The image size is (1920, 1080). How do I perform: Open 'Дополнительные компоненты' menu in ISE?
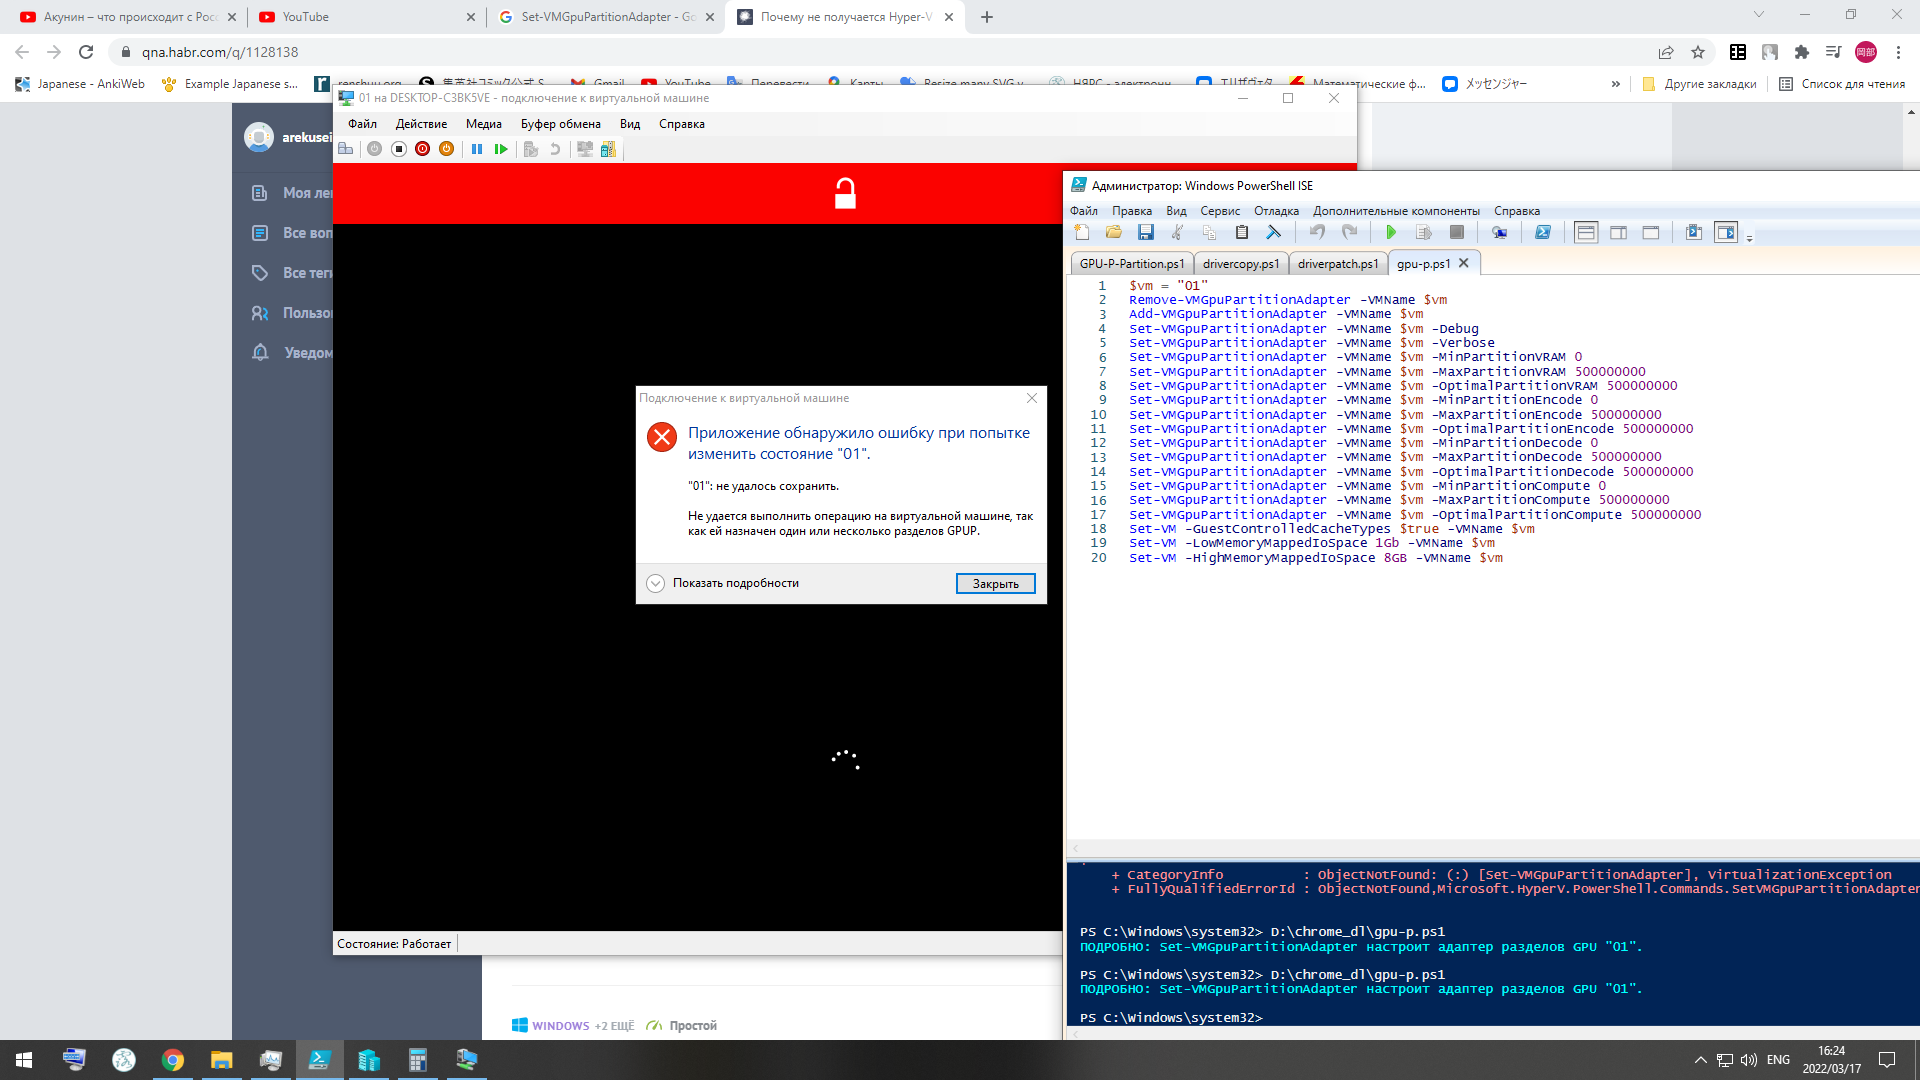1396,211
